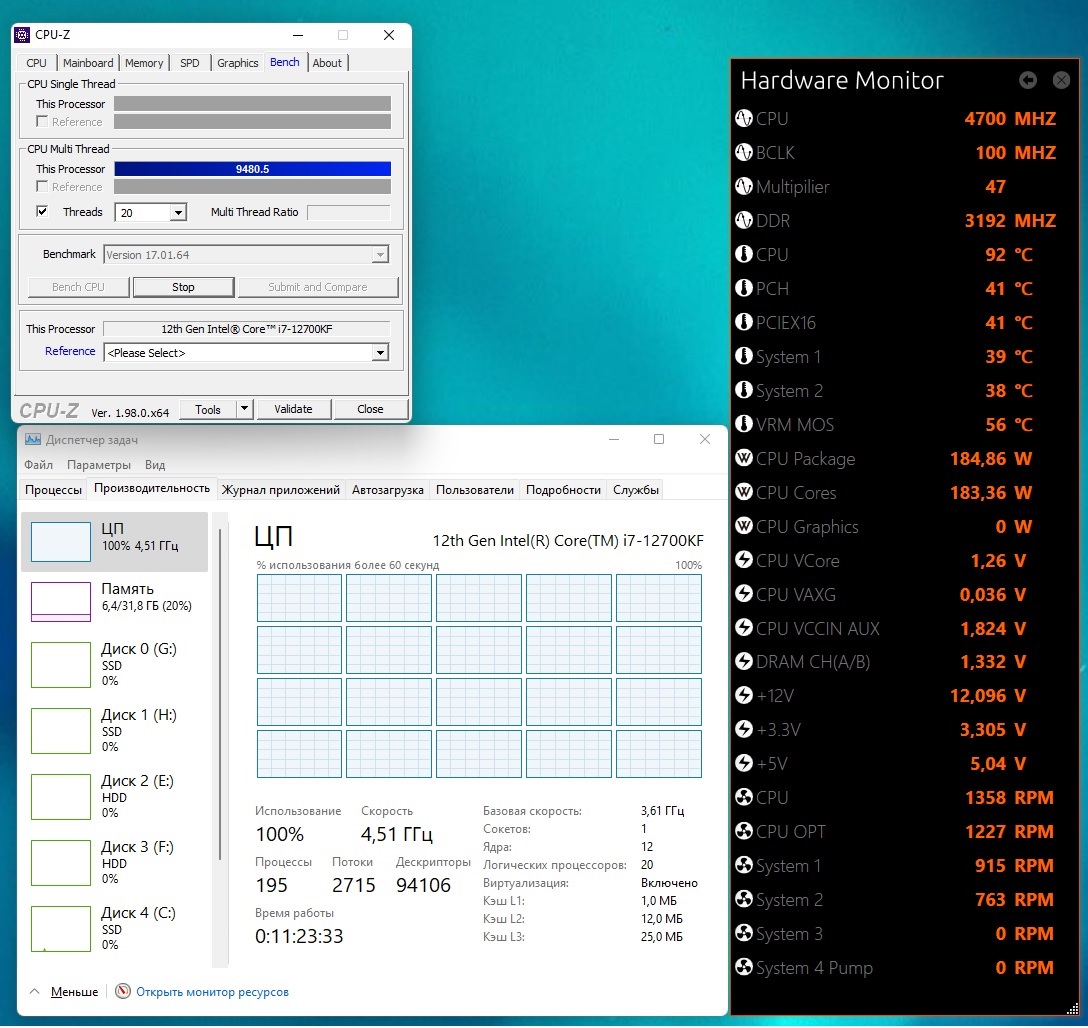Click the +5V voltage bolt icon
The width and height of the screenshot is (1088, 1028).
[x=744, y=764]
